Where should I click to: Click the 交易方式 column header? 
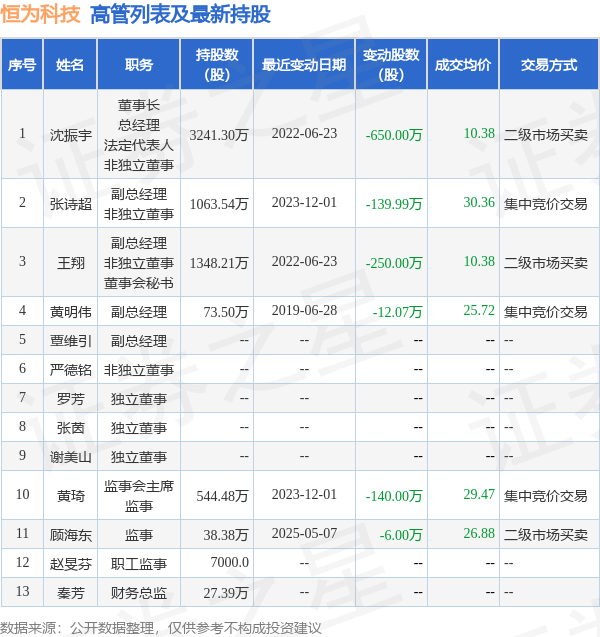(549, 65)
